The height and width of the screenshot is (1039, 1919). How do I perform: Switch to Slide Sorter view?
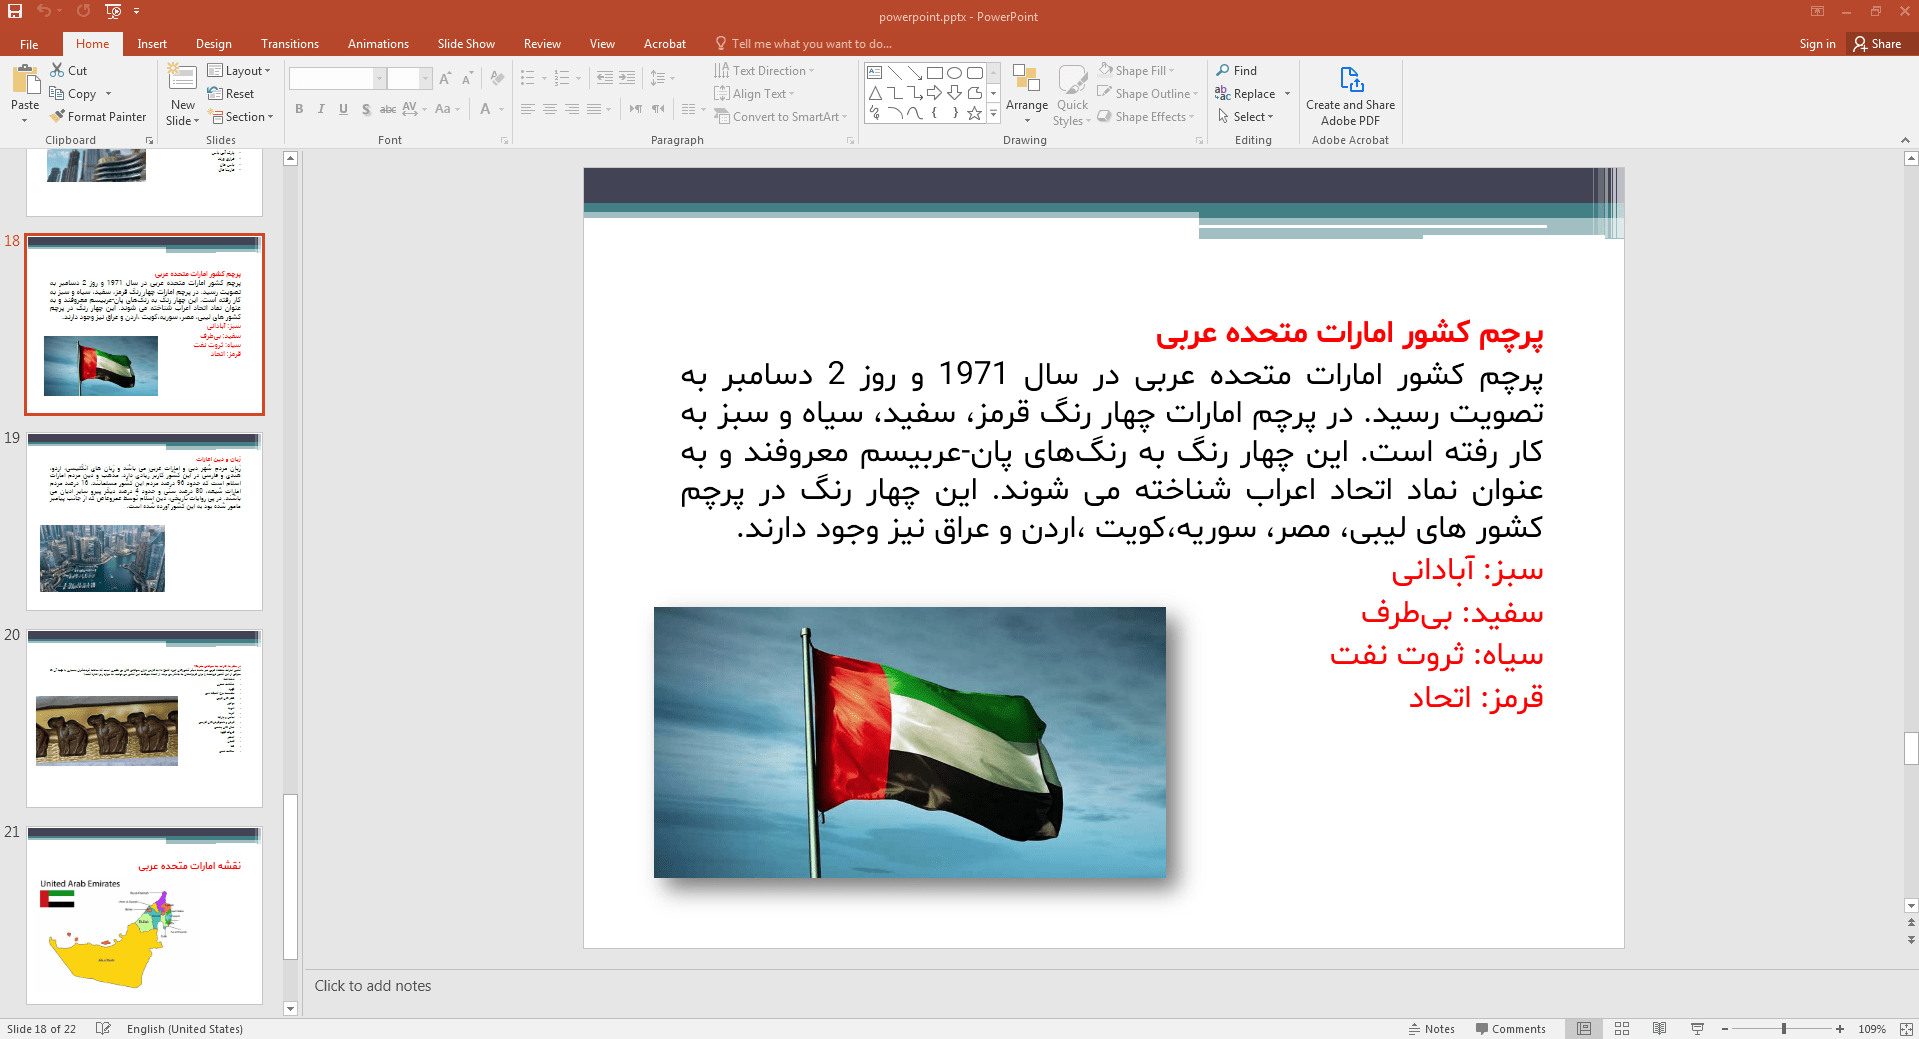[x=1622, y=1029]
